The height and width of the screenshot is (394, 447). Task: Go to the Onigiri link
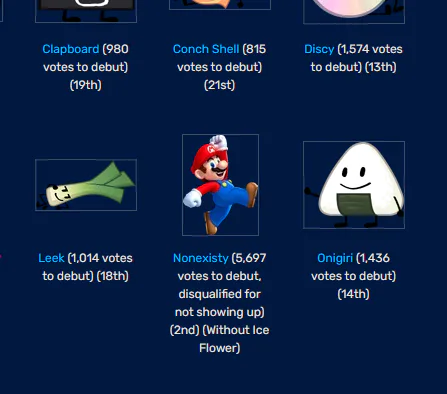point(335,258)
